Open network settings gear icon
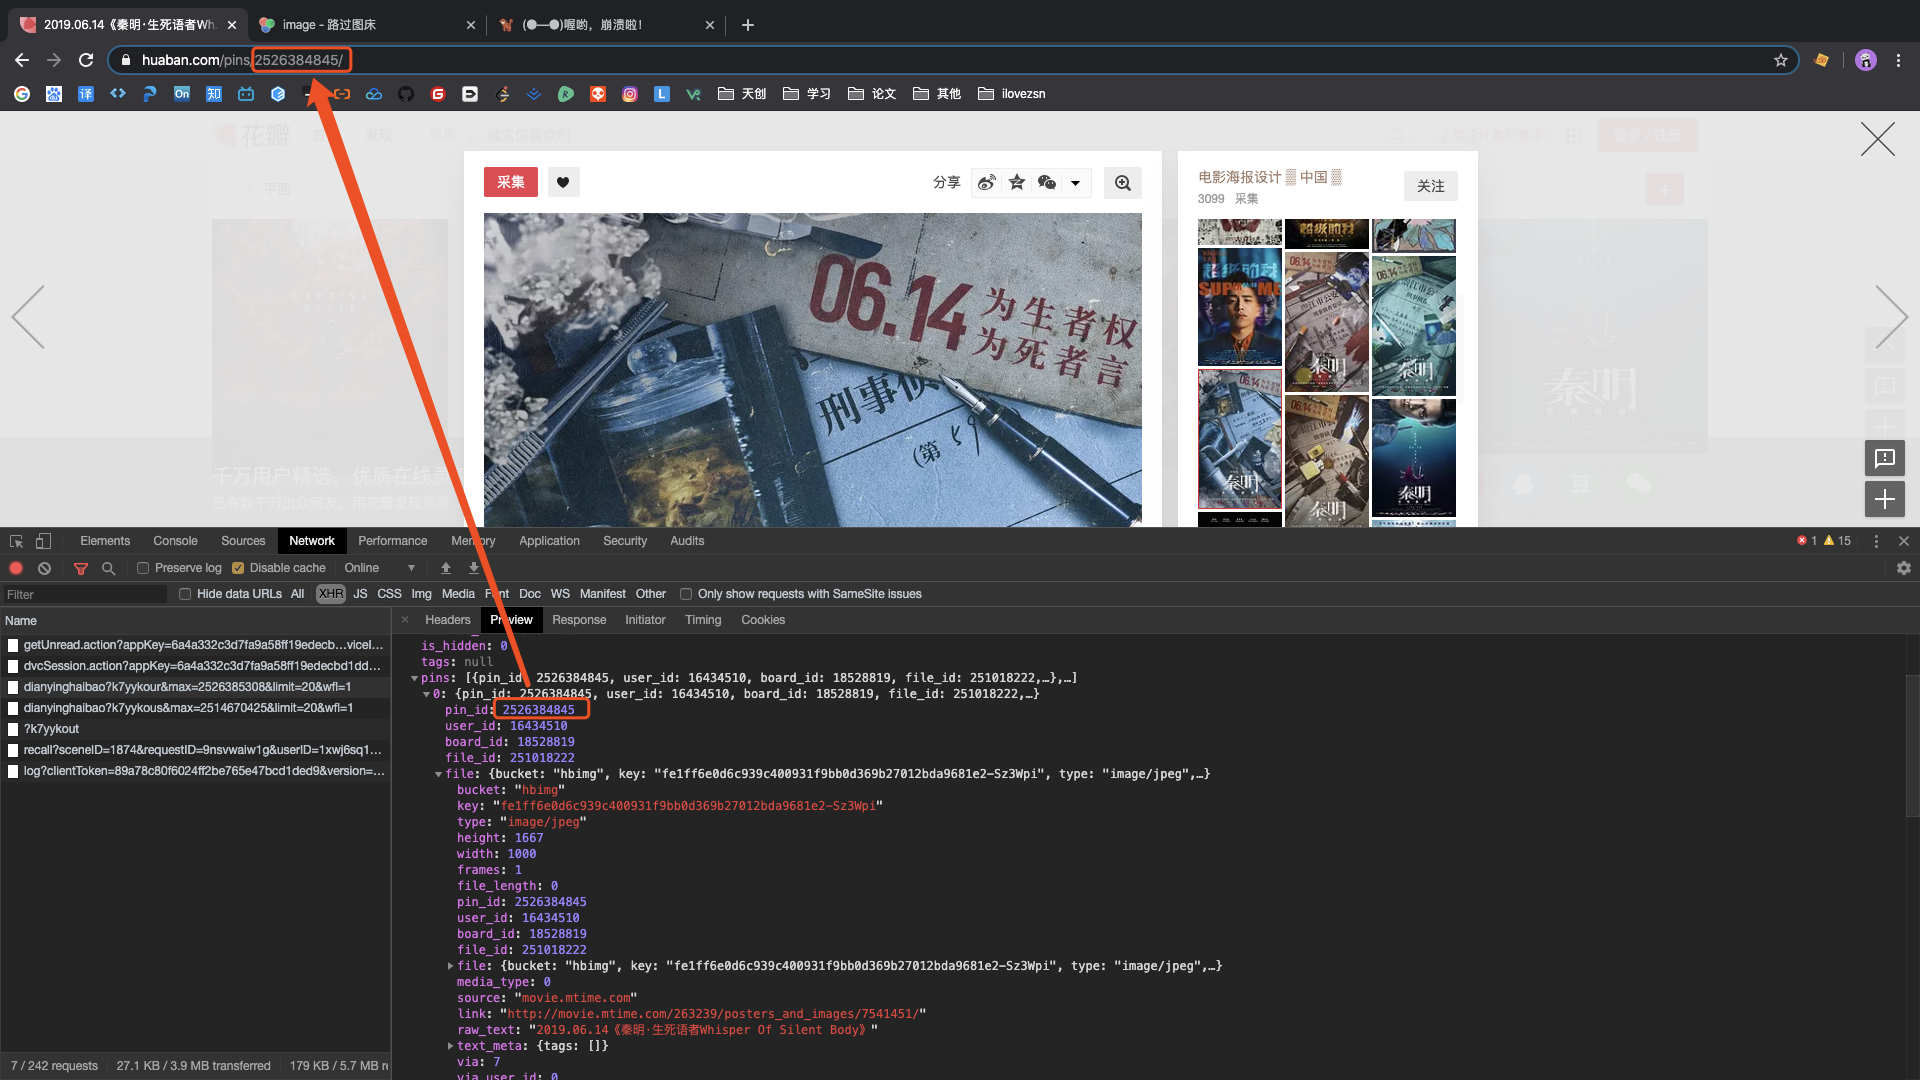Image resolution: width=1920 pixels, height=1080 pixels. pos(1903,568)
